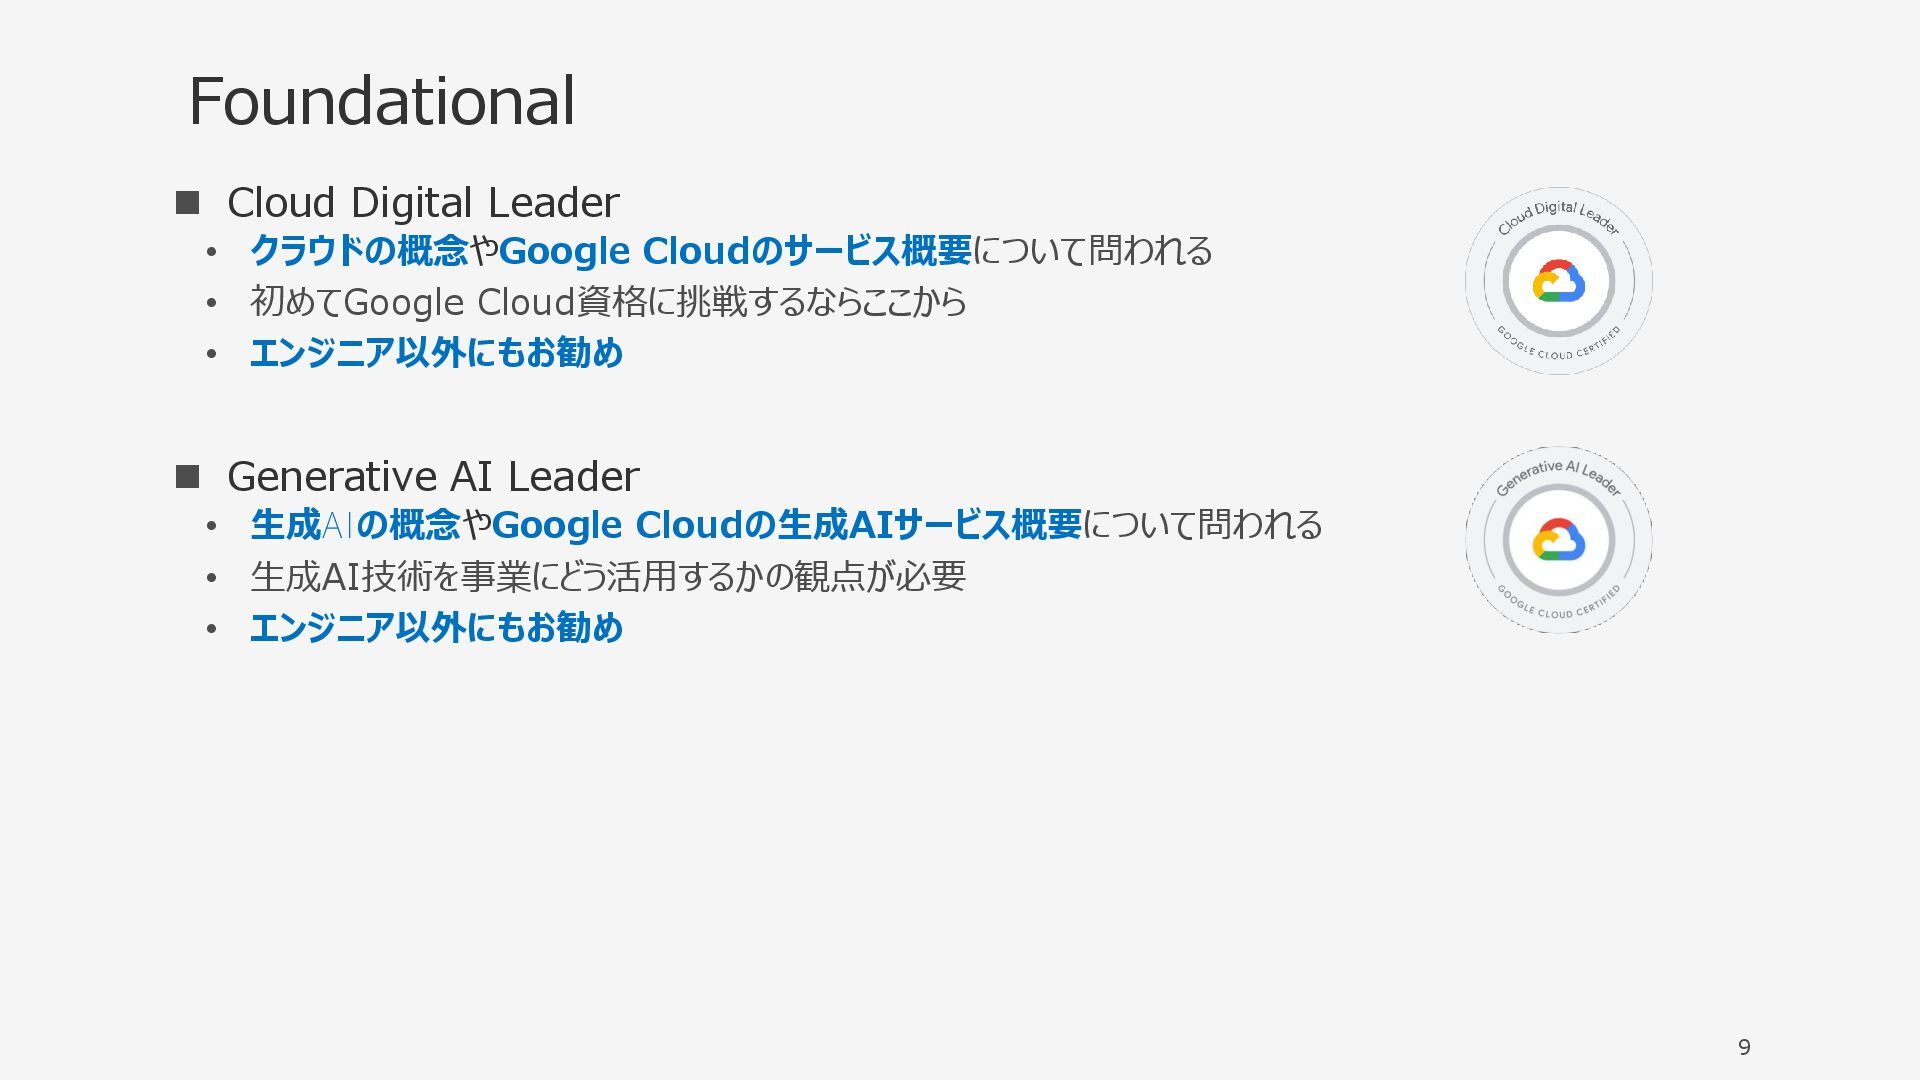This screenshot has width=1920, height=1080.
Task: Select the Foundational slide title
Action: [x=382, y=101]
